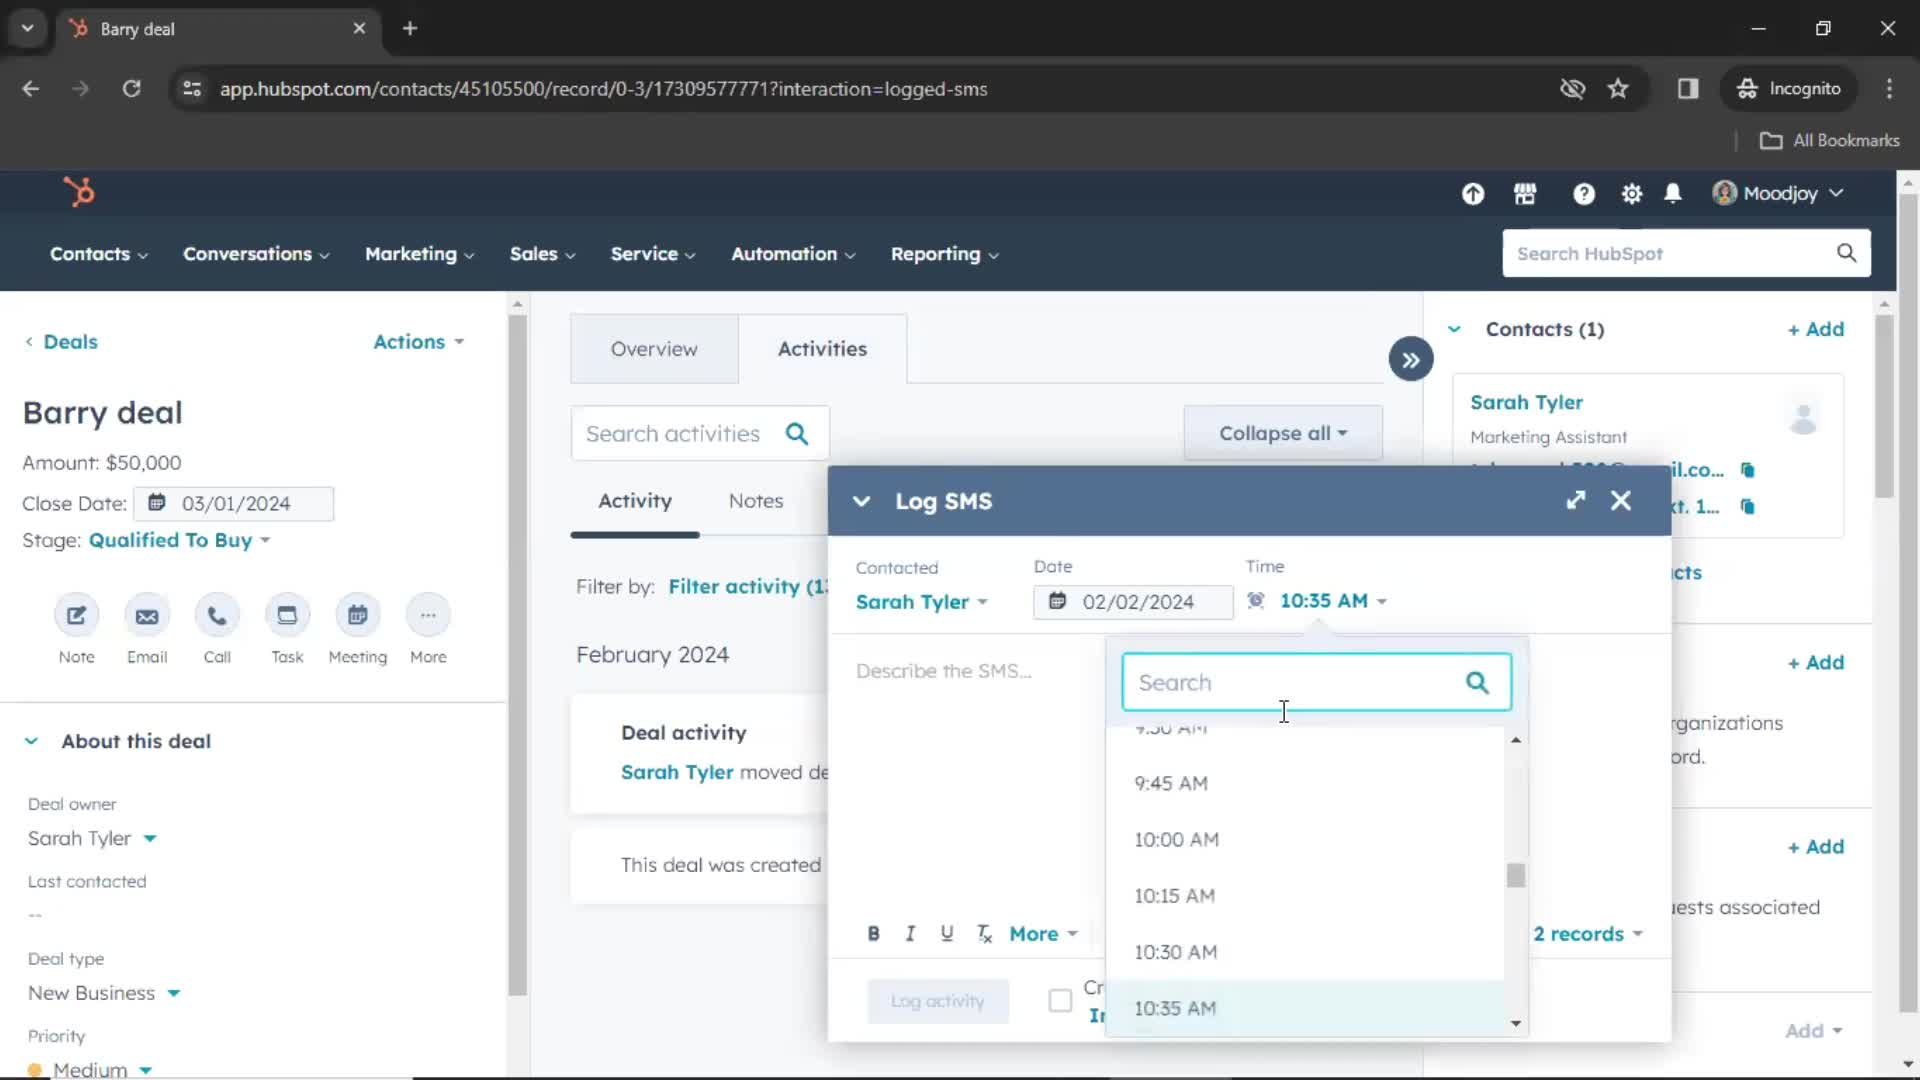Image resolution: width=1920 pixels, height=1080 pixels.
Task: Open the upgrade arrow icon
Action: click(x=1472, y=194)
